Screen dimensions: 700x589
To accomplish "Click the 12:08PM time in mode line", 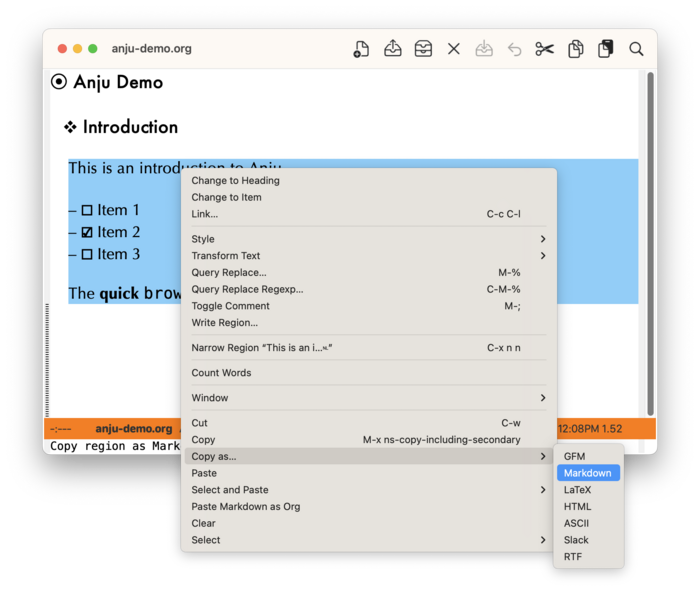I will tap(579, 429).
